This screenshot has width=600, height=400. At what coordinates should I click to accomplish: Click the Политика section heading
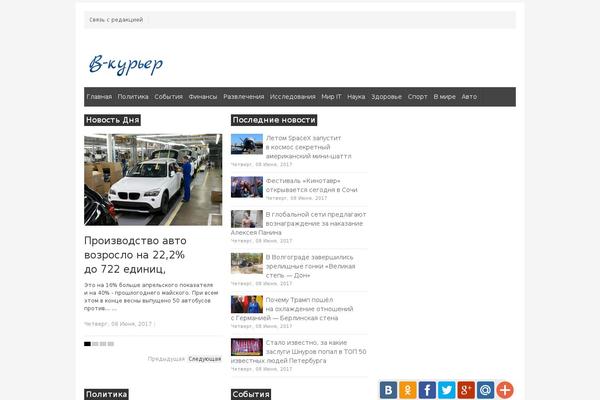106,394
